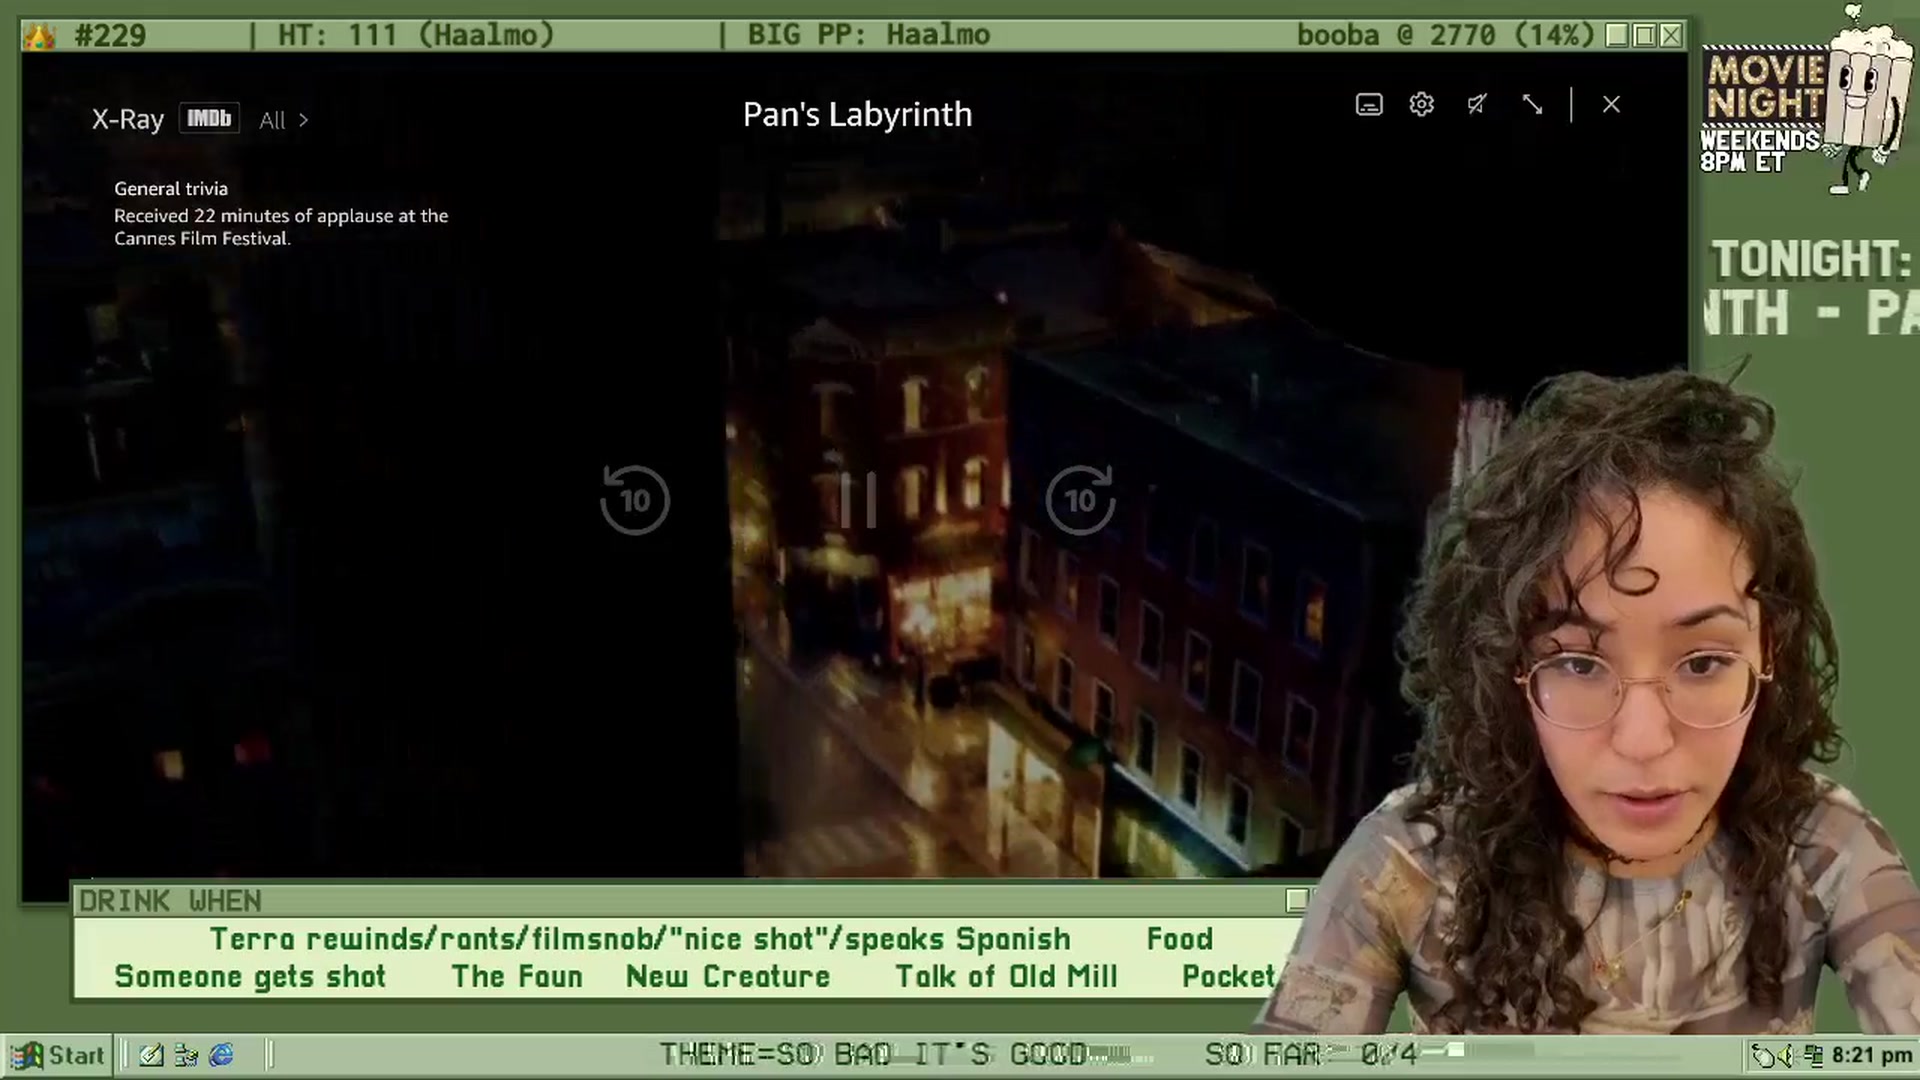
Task: Open the subtitles and audio menu
Action: [x=1369, y=104]
